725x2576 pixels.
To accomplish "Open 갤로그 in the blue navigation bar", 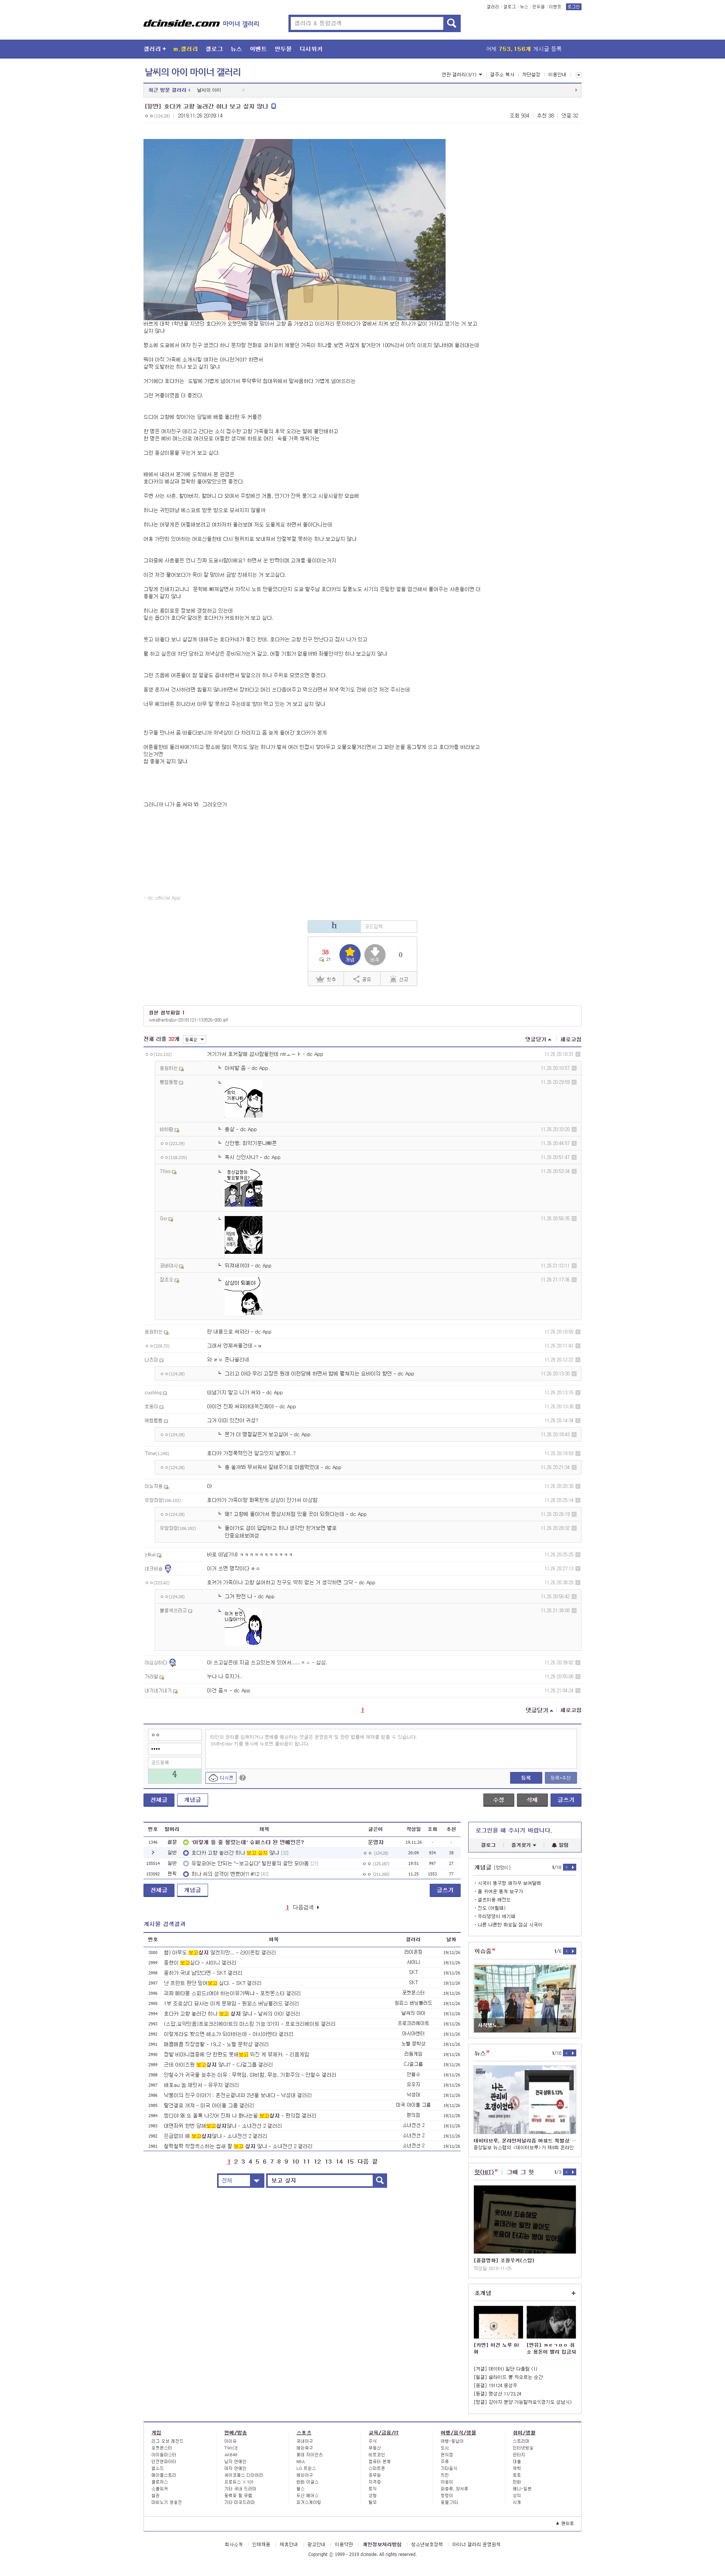I will (214, 49).
